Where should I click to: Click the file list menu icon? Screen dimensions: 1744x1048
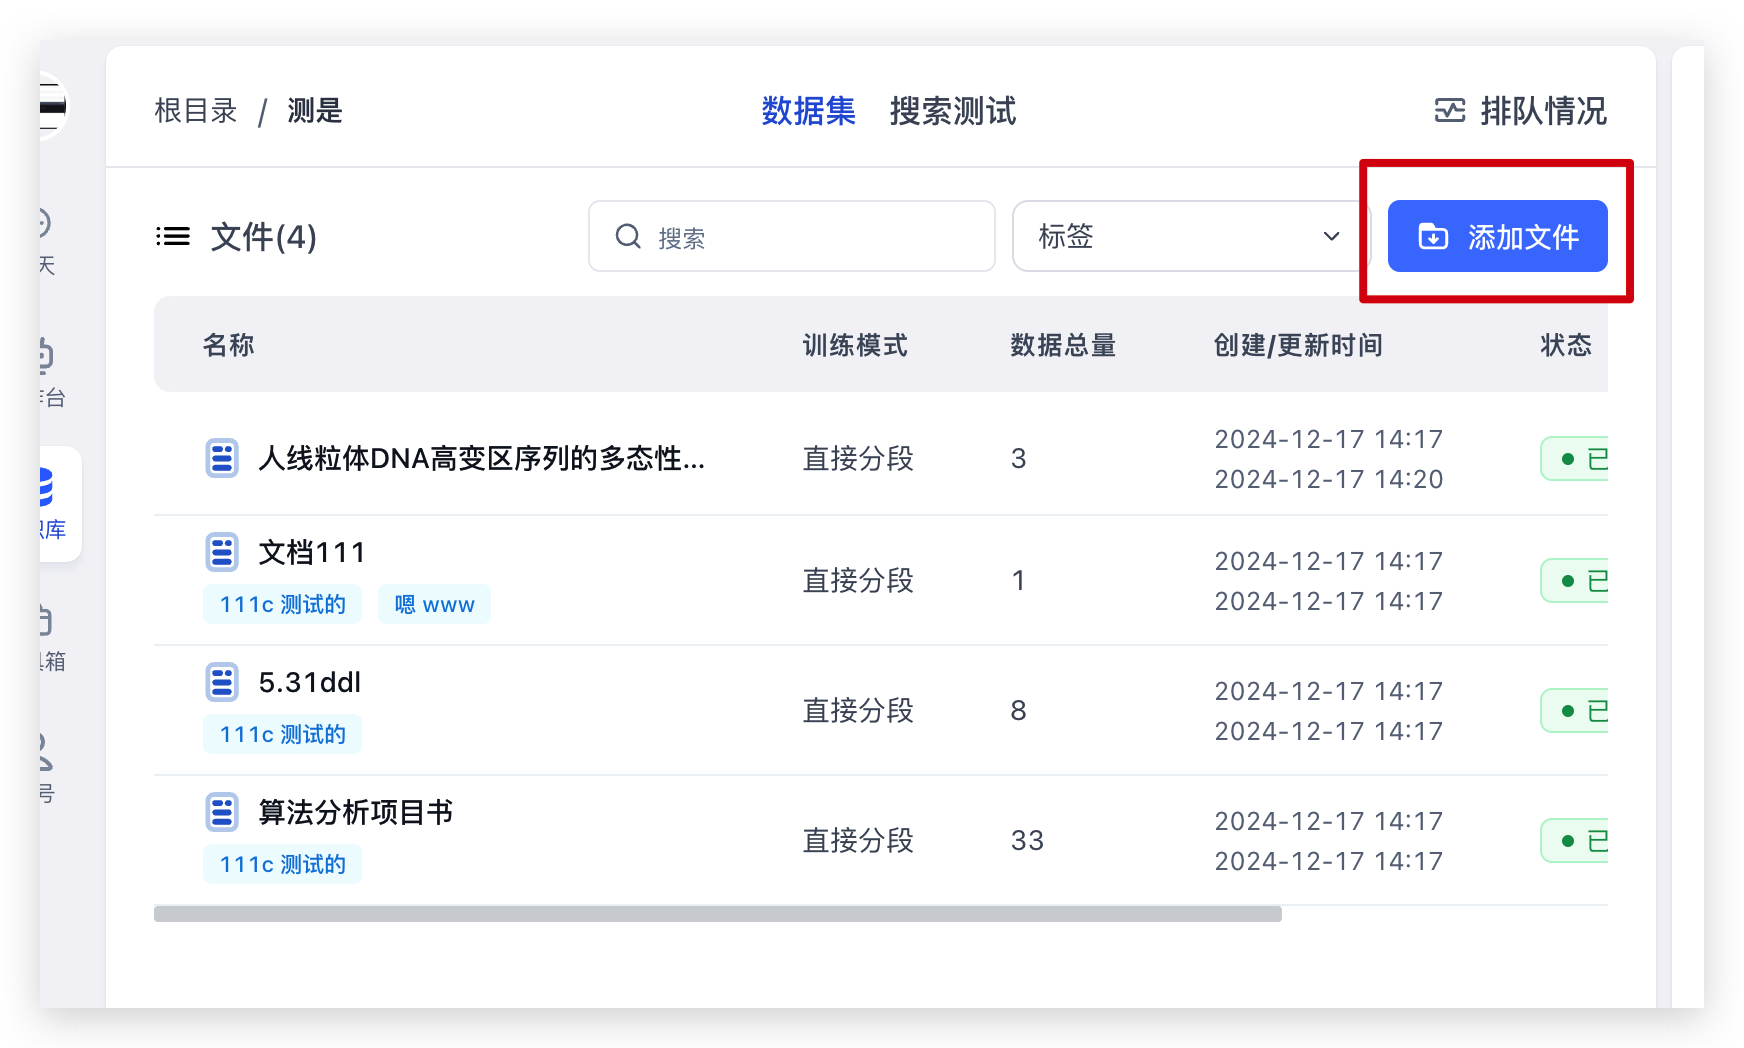click(173, 237)
